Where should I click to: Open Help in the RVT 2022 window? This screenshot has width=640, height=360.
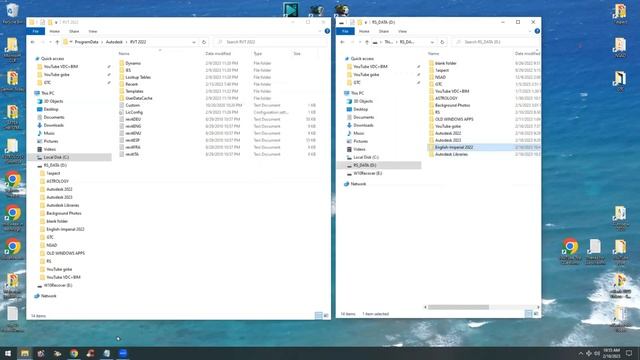327,31
